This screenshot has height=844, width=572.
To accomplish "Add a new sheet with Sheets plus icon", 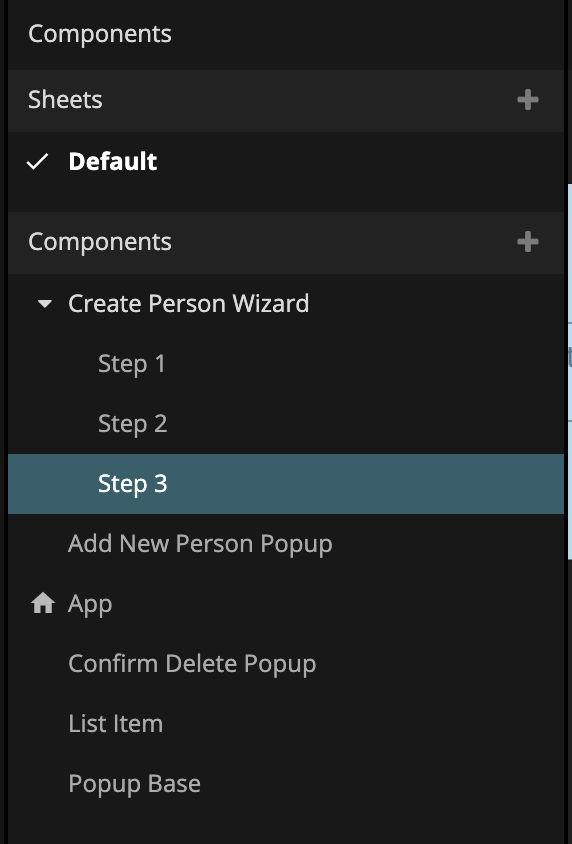I will [x=527, y=100].
